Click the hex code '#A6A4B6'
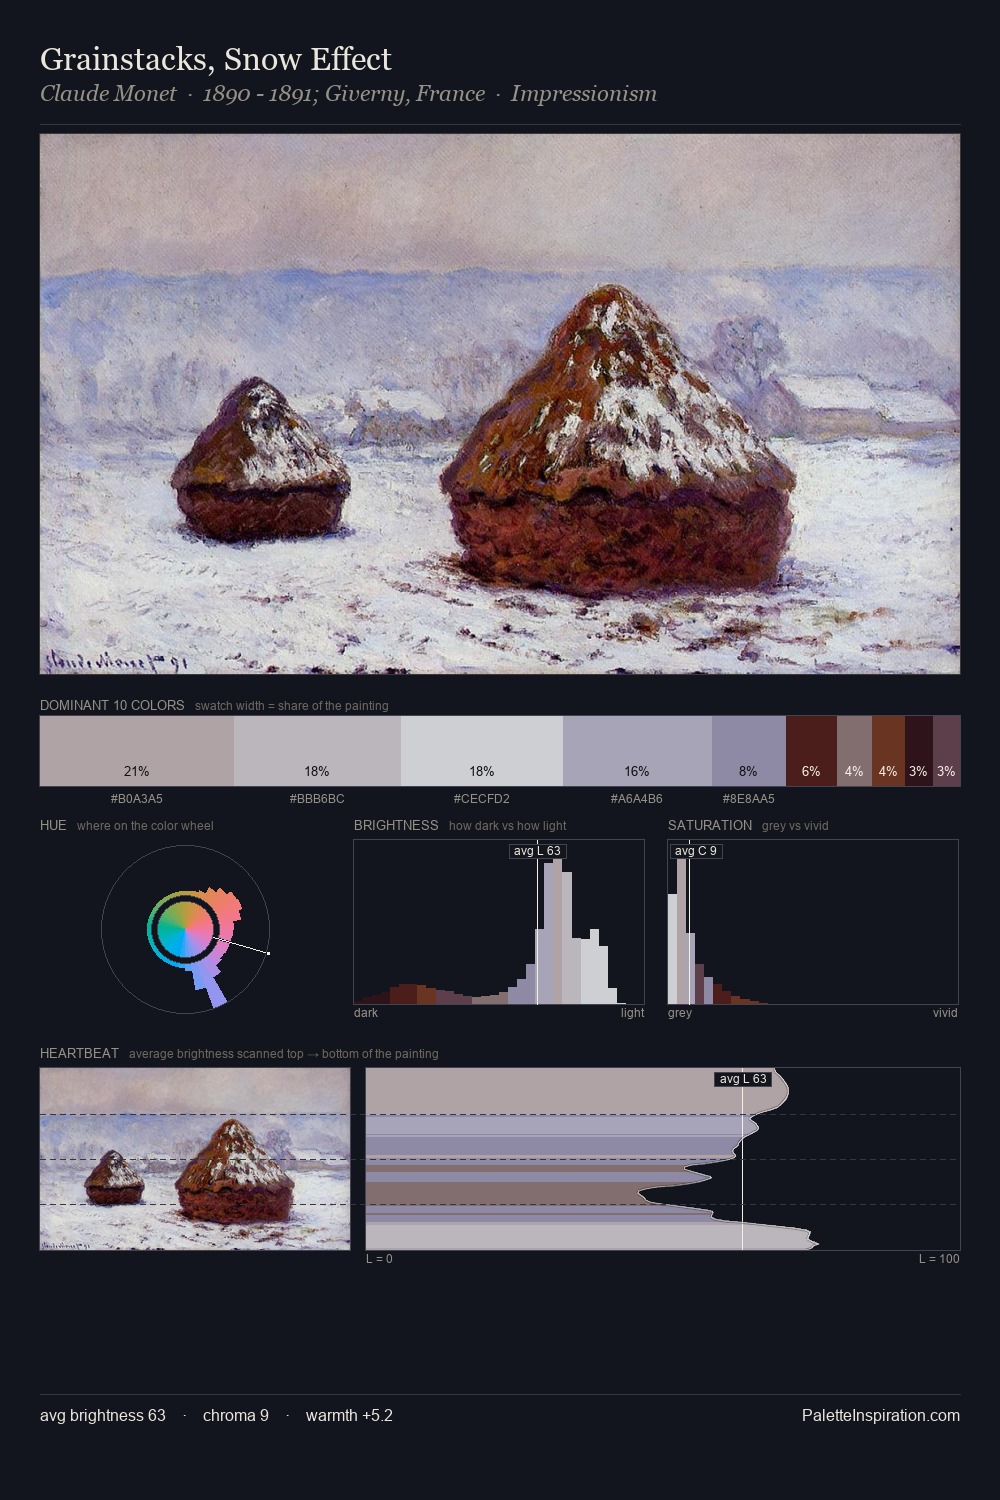This screenshot has height=1500, width=1000. (637, 799)
